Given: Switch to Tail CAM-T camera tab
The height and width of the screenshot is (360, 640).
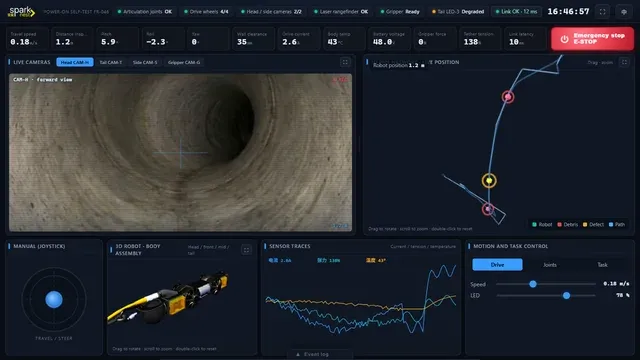Looking at the screenshot, I should tap(111, 62).
